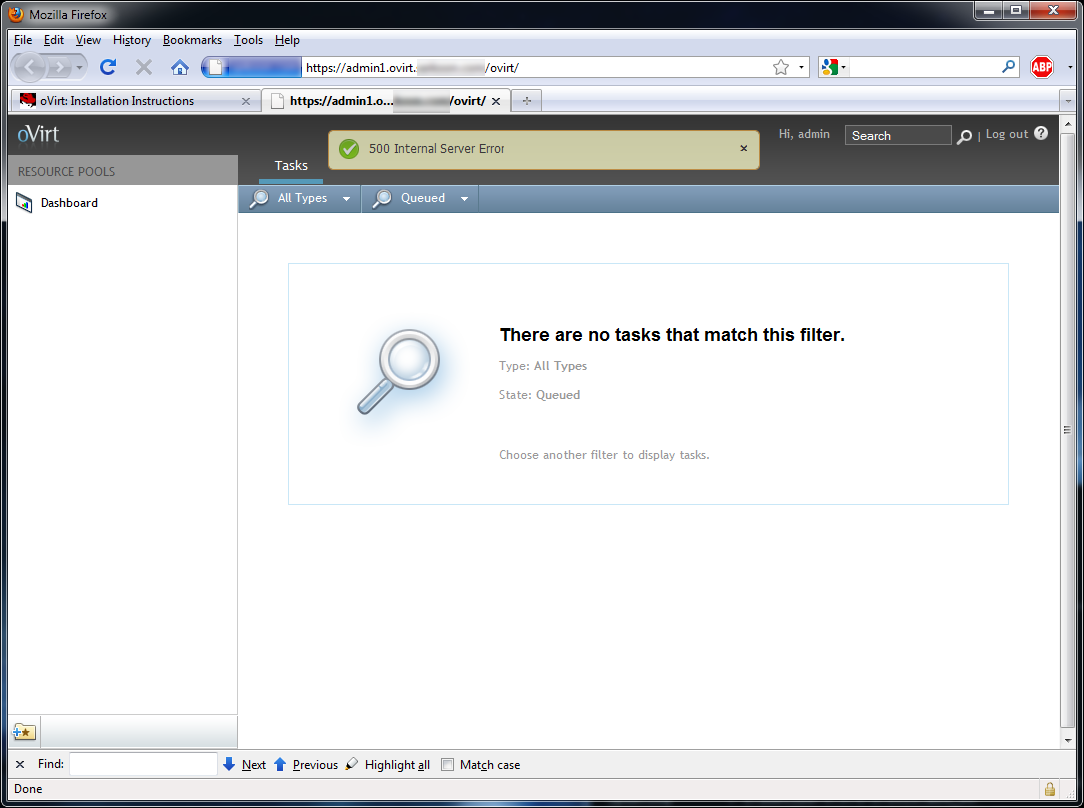Open the Bookmarks menu

pyautogui.click(x=192, y=40)
